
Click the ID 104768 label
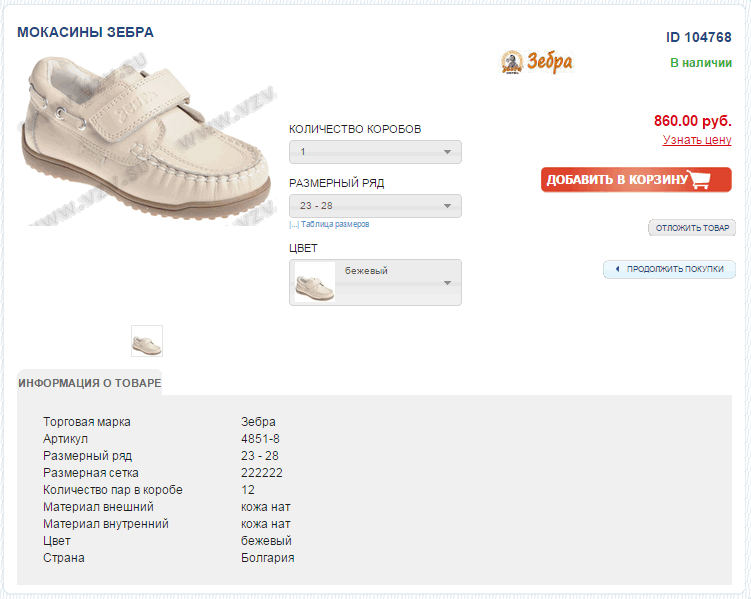click(699, 37)
